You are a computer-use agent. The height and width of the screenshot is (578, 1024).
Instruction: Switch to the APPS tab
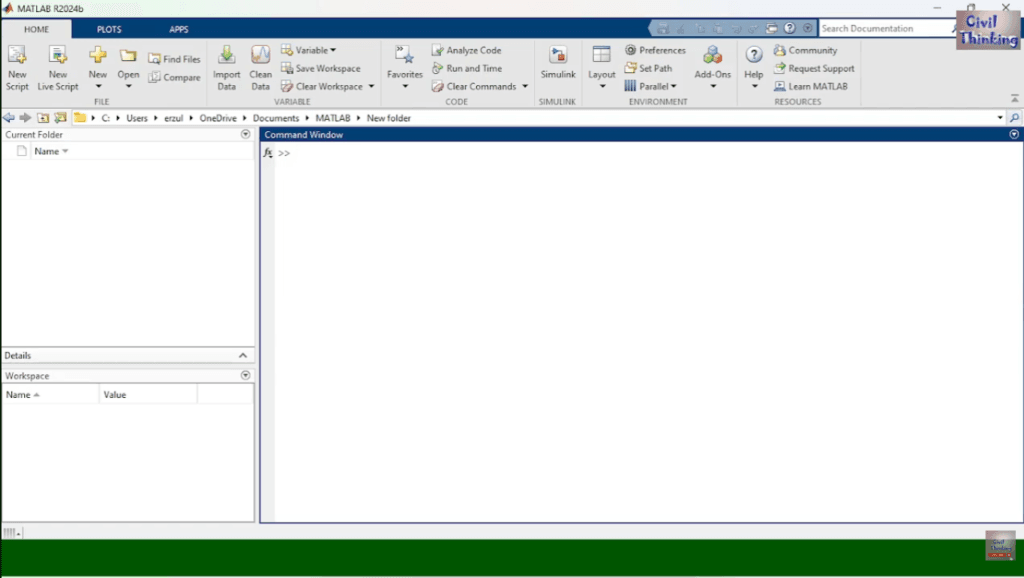pos(179,29)
